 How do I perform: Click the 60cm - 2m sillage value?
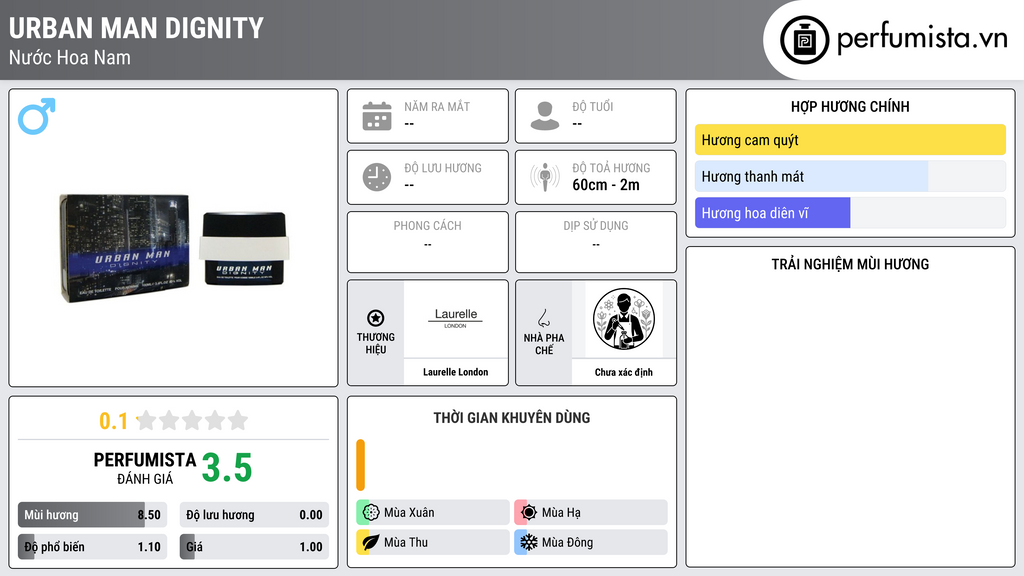(606, 185)
